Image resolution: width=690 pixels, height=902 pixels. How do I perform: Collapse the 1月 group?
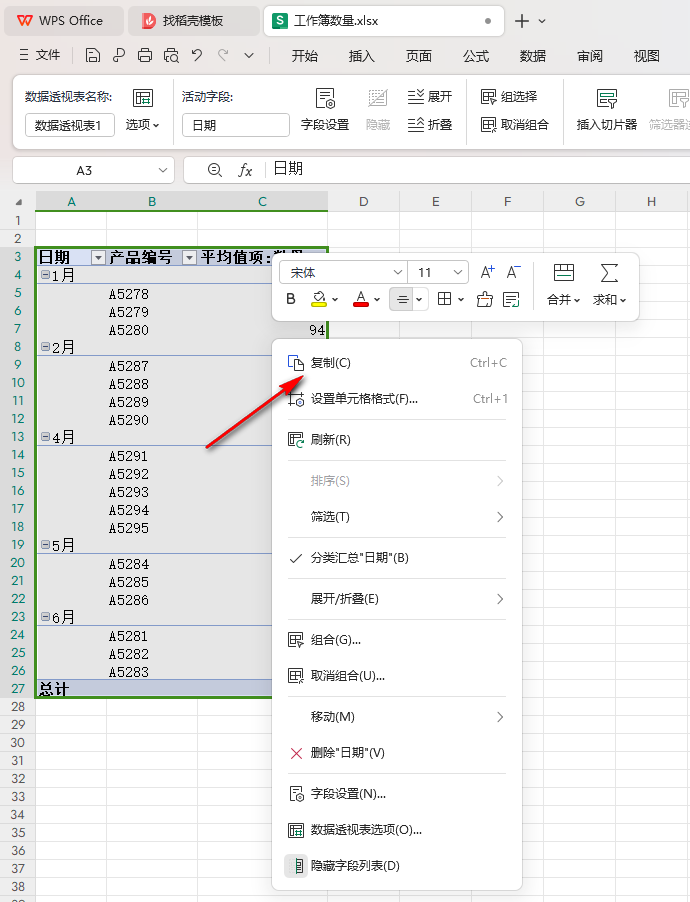pyautogui.click(x=45, y=275)
